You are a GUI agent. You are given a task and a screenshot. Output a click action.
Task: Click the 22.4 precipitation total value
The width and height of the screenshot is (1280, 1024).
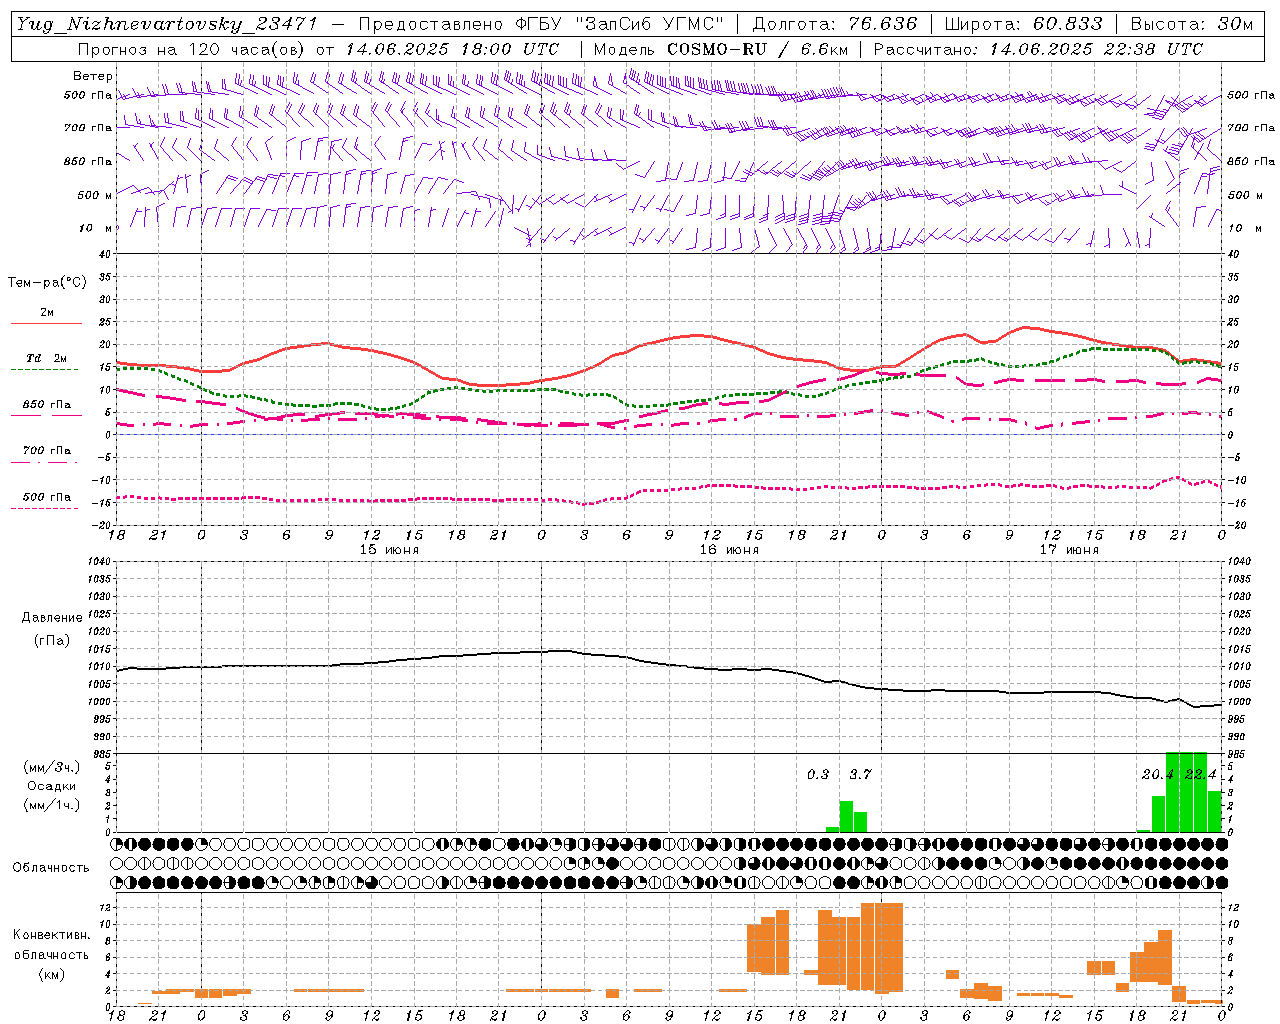click(1200, 774)
